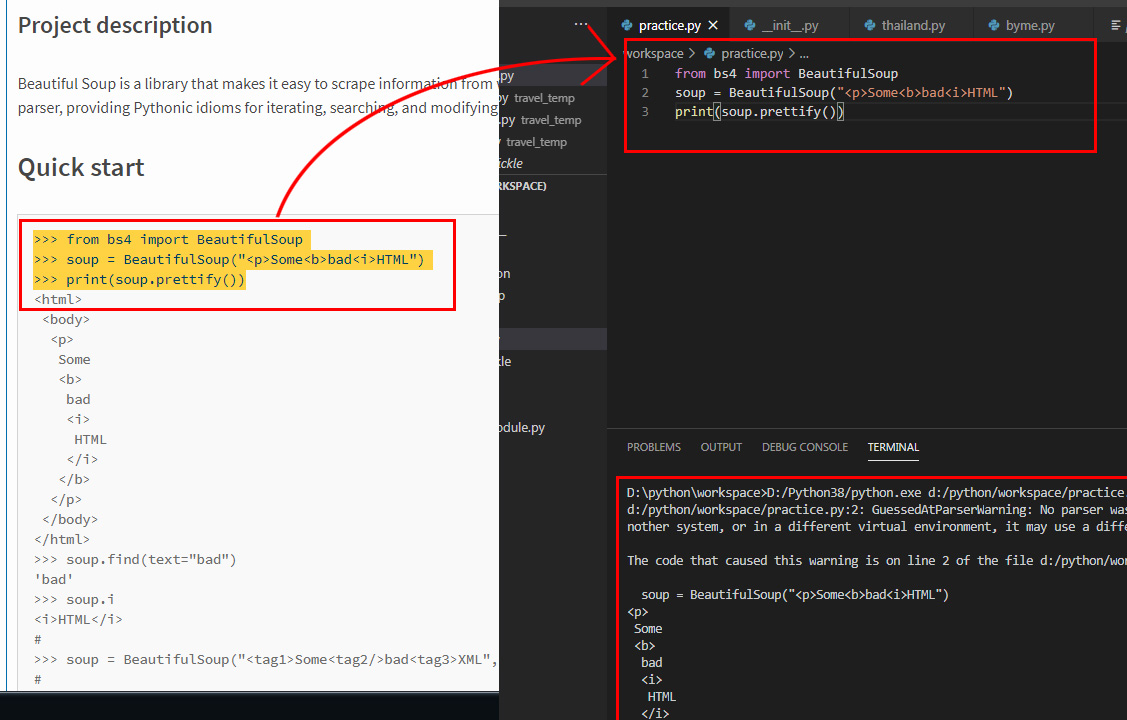Click 'Some' in the terminal output

tap(648, 629)
